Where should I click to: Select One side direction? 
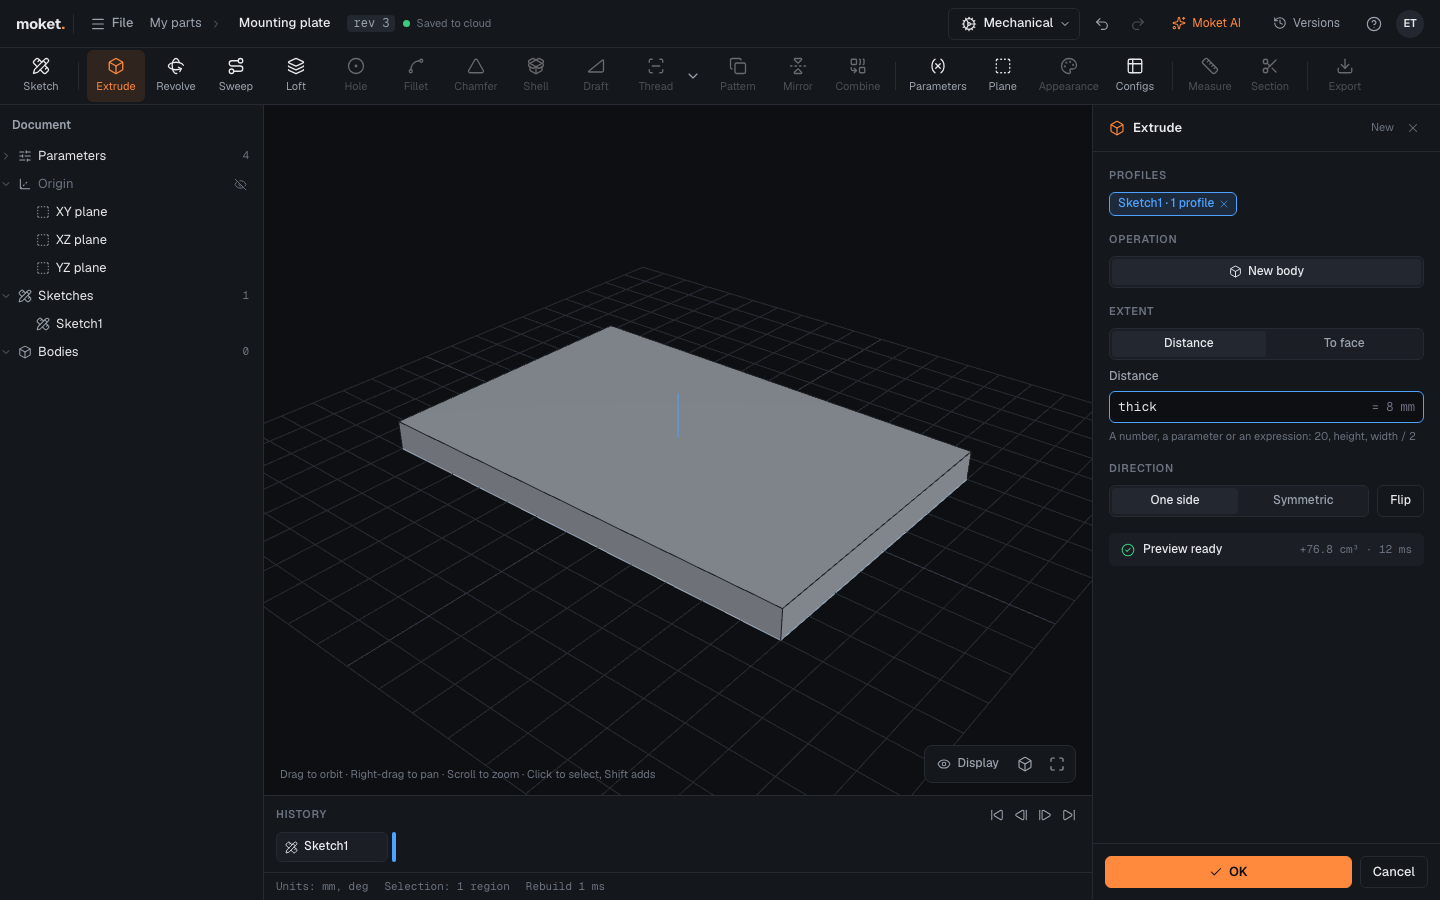pyautogui.click(x=1175, y=500)
